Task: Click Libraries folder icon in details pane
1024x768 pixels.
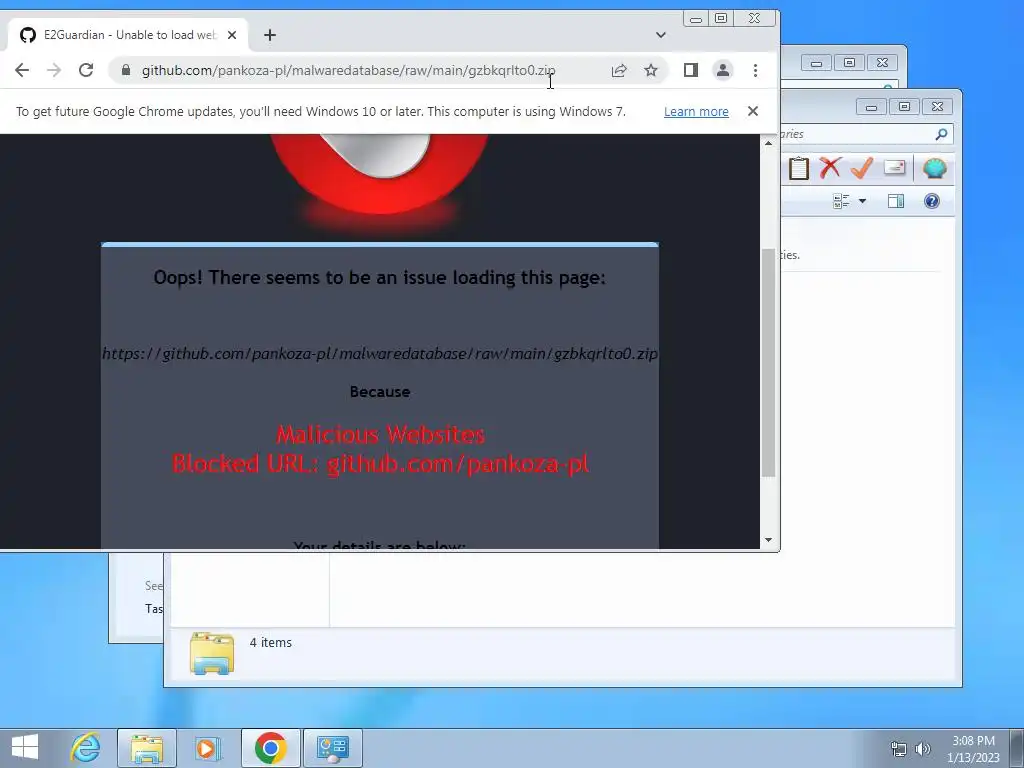Action: tap(212, 652)
